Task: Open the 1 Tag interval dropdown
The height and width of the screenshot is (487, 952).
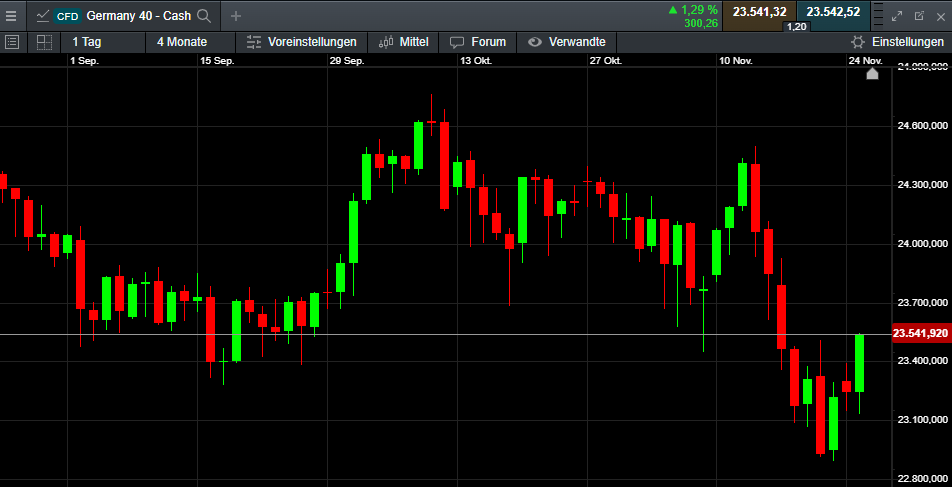Action: [x=86, y=42]
